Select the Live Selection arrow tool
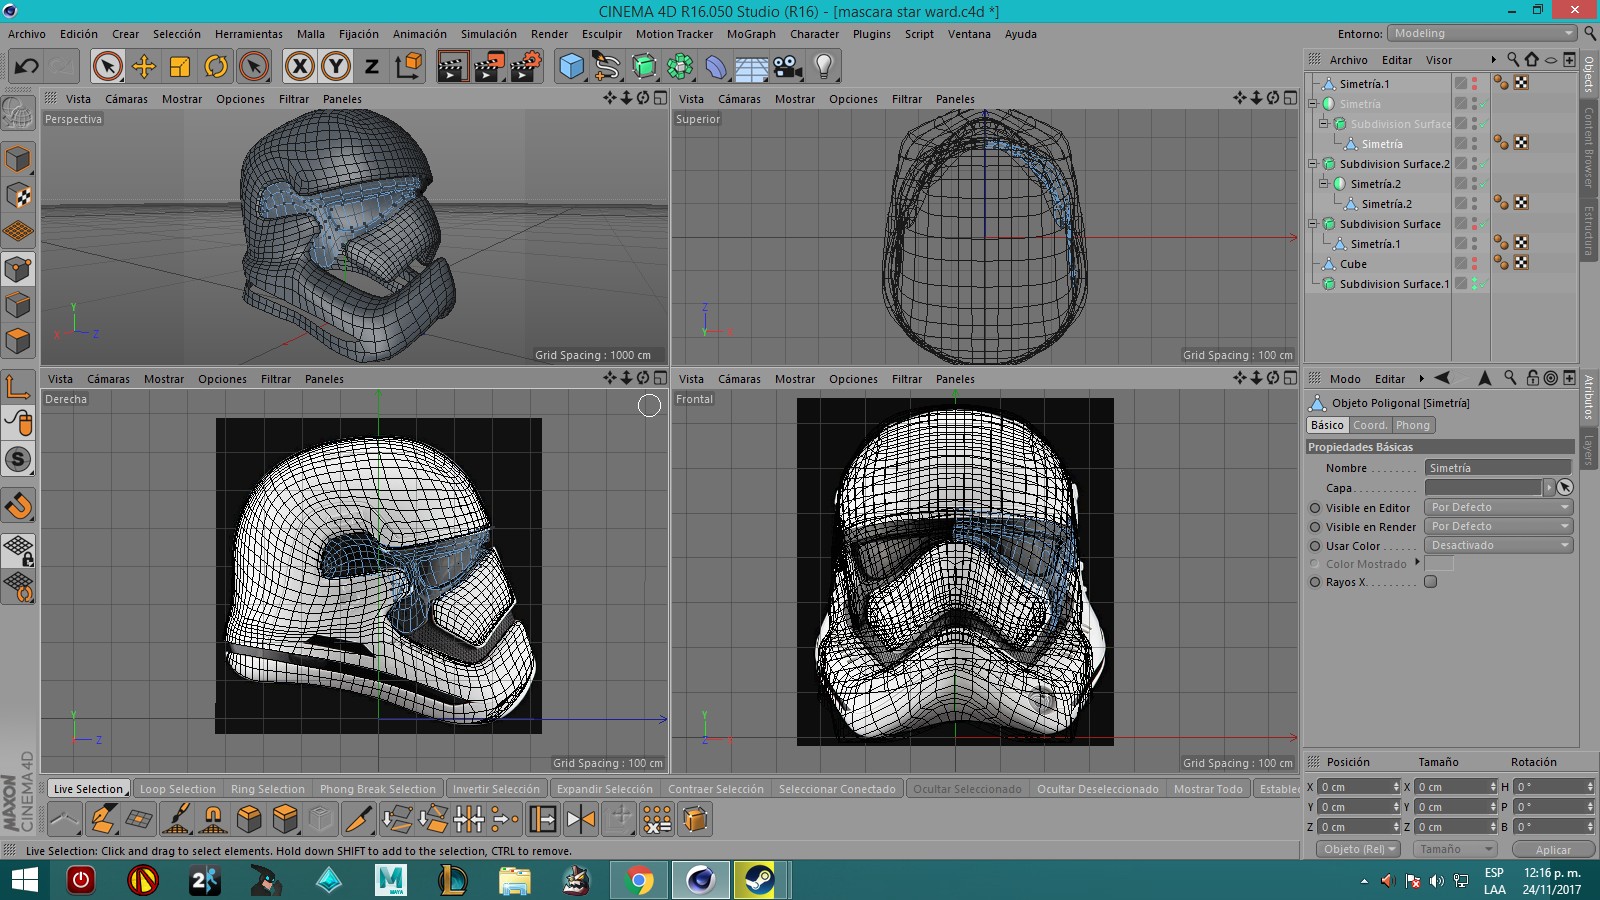 point(107,67)
